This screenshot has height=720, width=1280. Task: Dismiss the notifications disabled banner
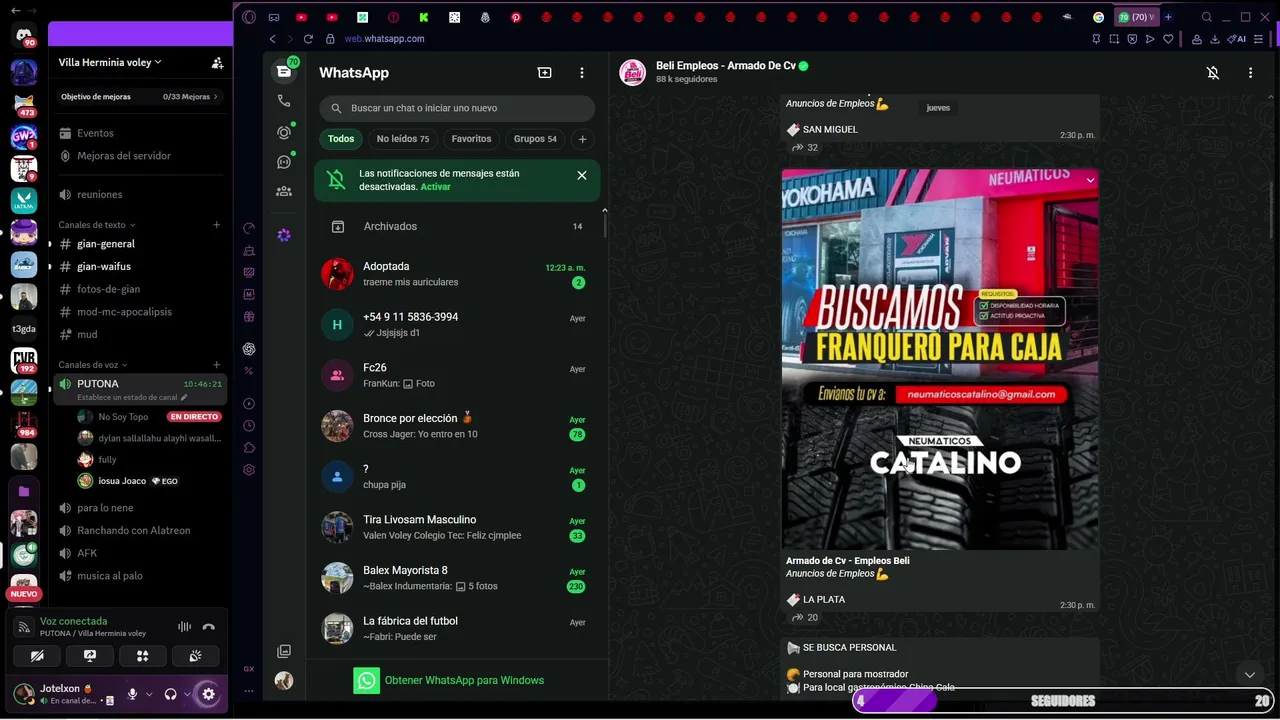582,176
